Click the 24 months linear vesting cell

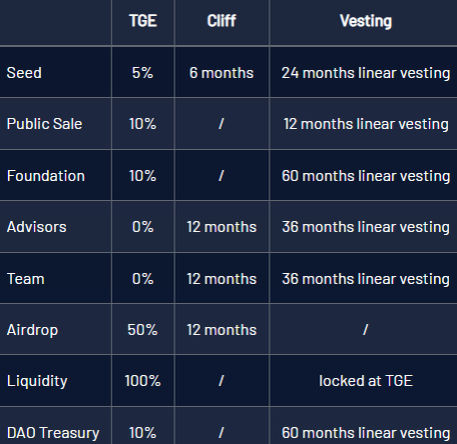366,73
